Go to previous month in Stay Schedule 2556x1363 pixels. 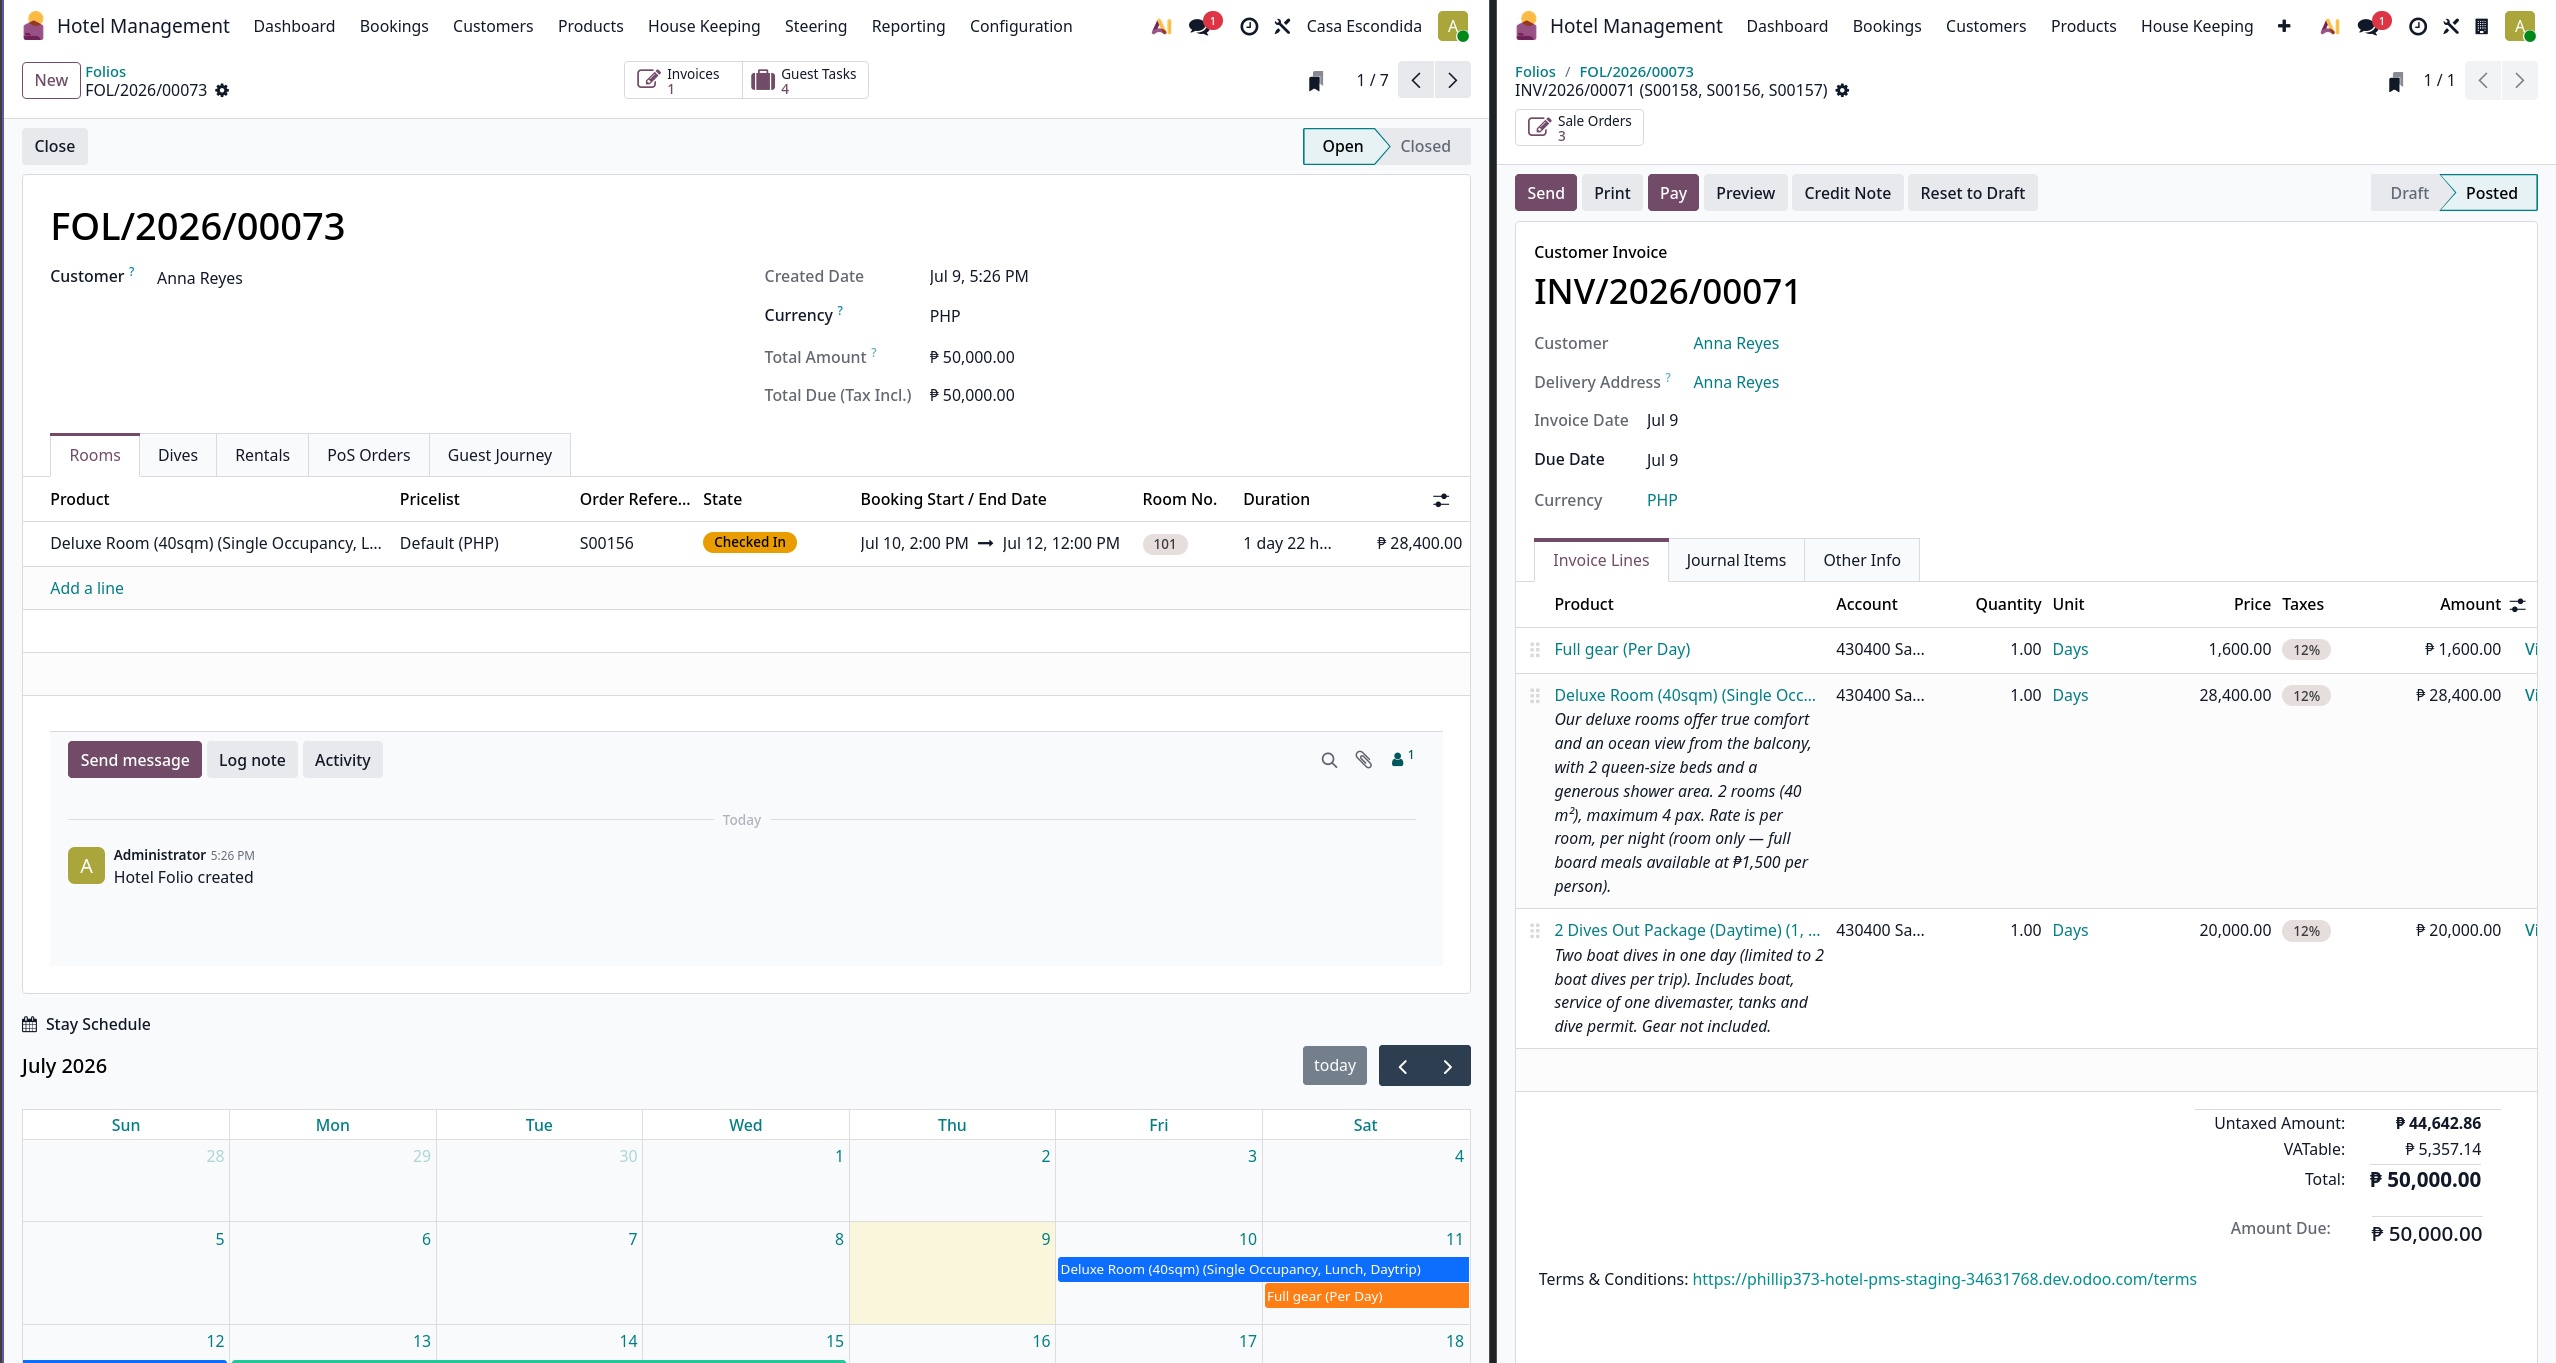pos(1402,1066)
